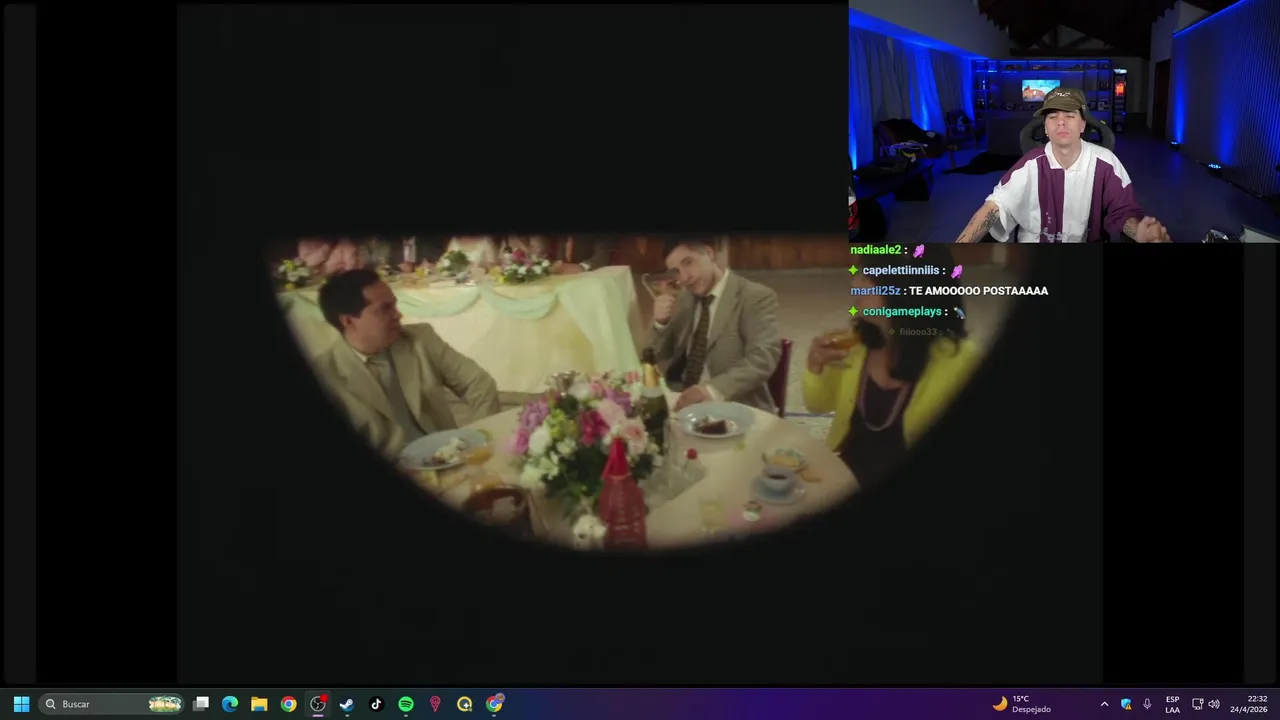The image size is (1280, 720).
Task: Click the microphone tray icon
Action: [x=1147, y=704]
